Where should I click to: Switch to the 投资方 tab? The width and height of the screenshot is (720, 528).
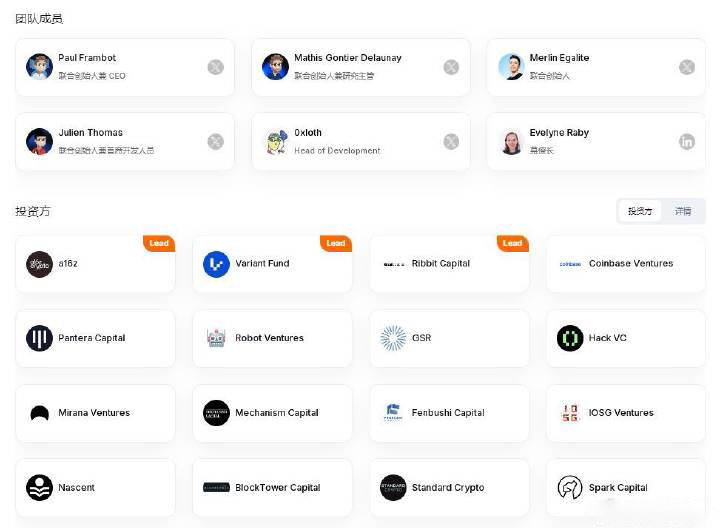point(640,211)
